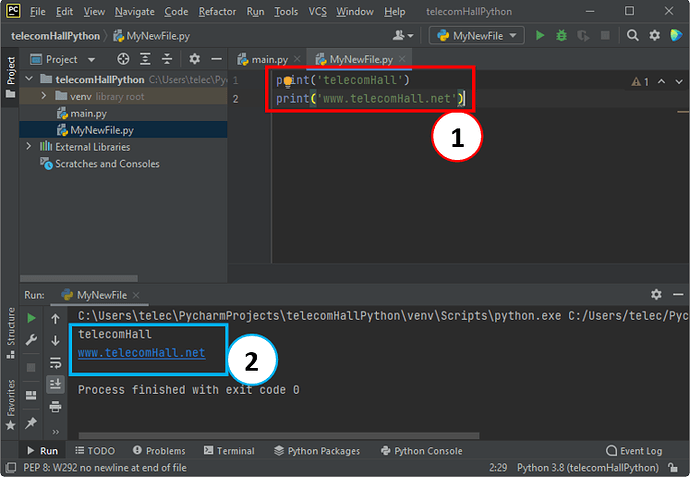The height and width of the screenshot is (477, 690).
Task: Open the File menu
Action: pos(37,12)
